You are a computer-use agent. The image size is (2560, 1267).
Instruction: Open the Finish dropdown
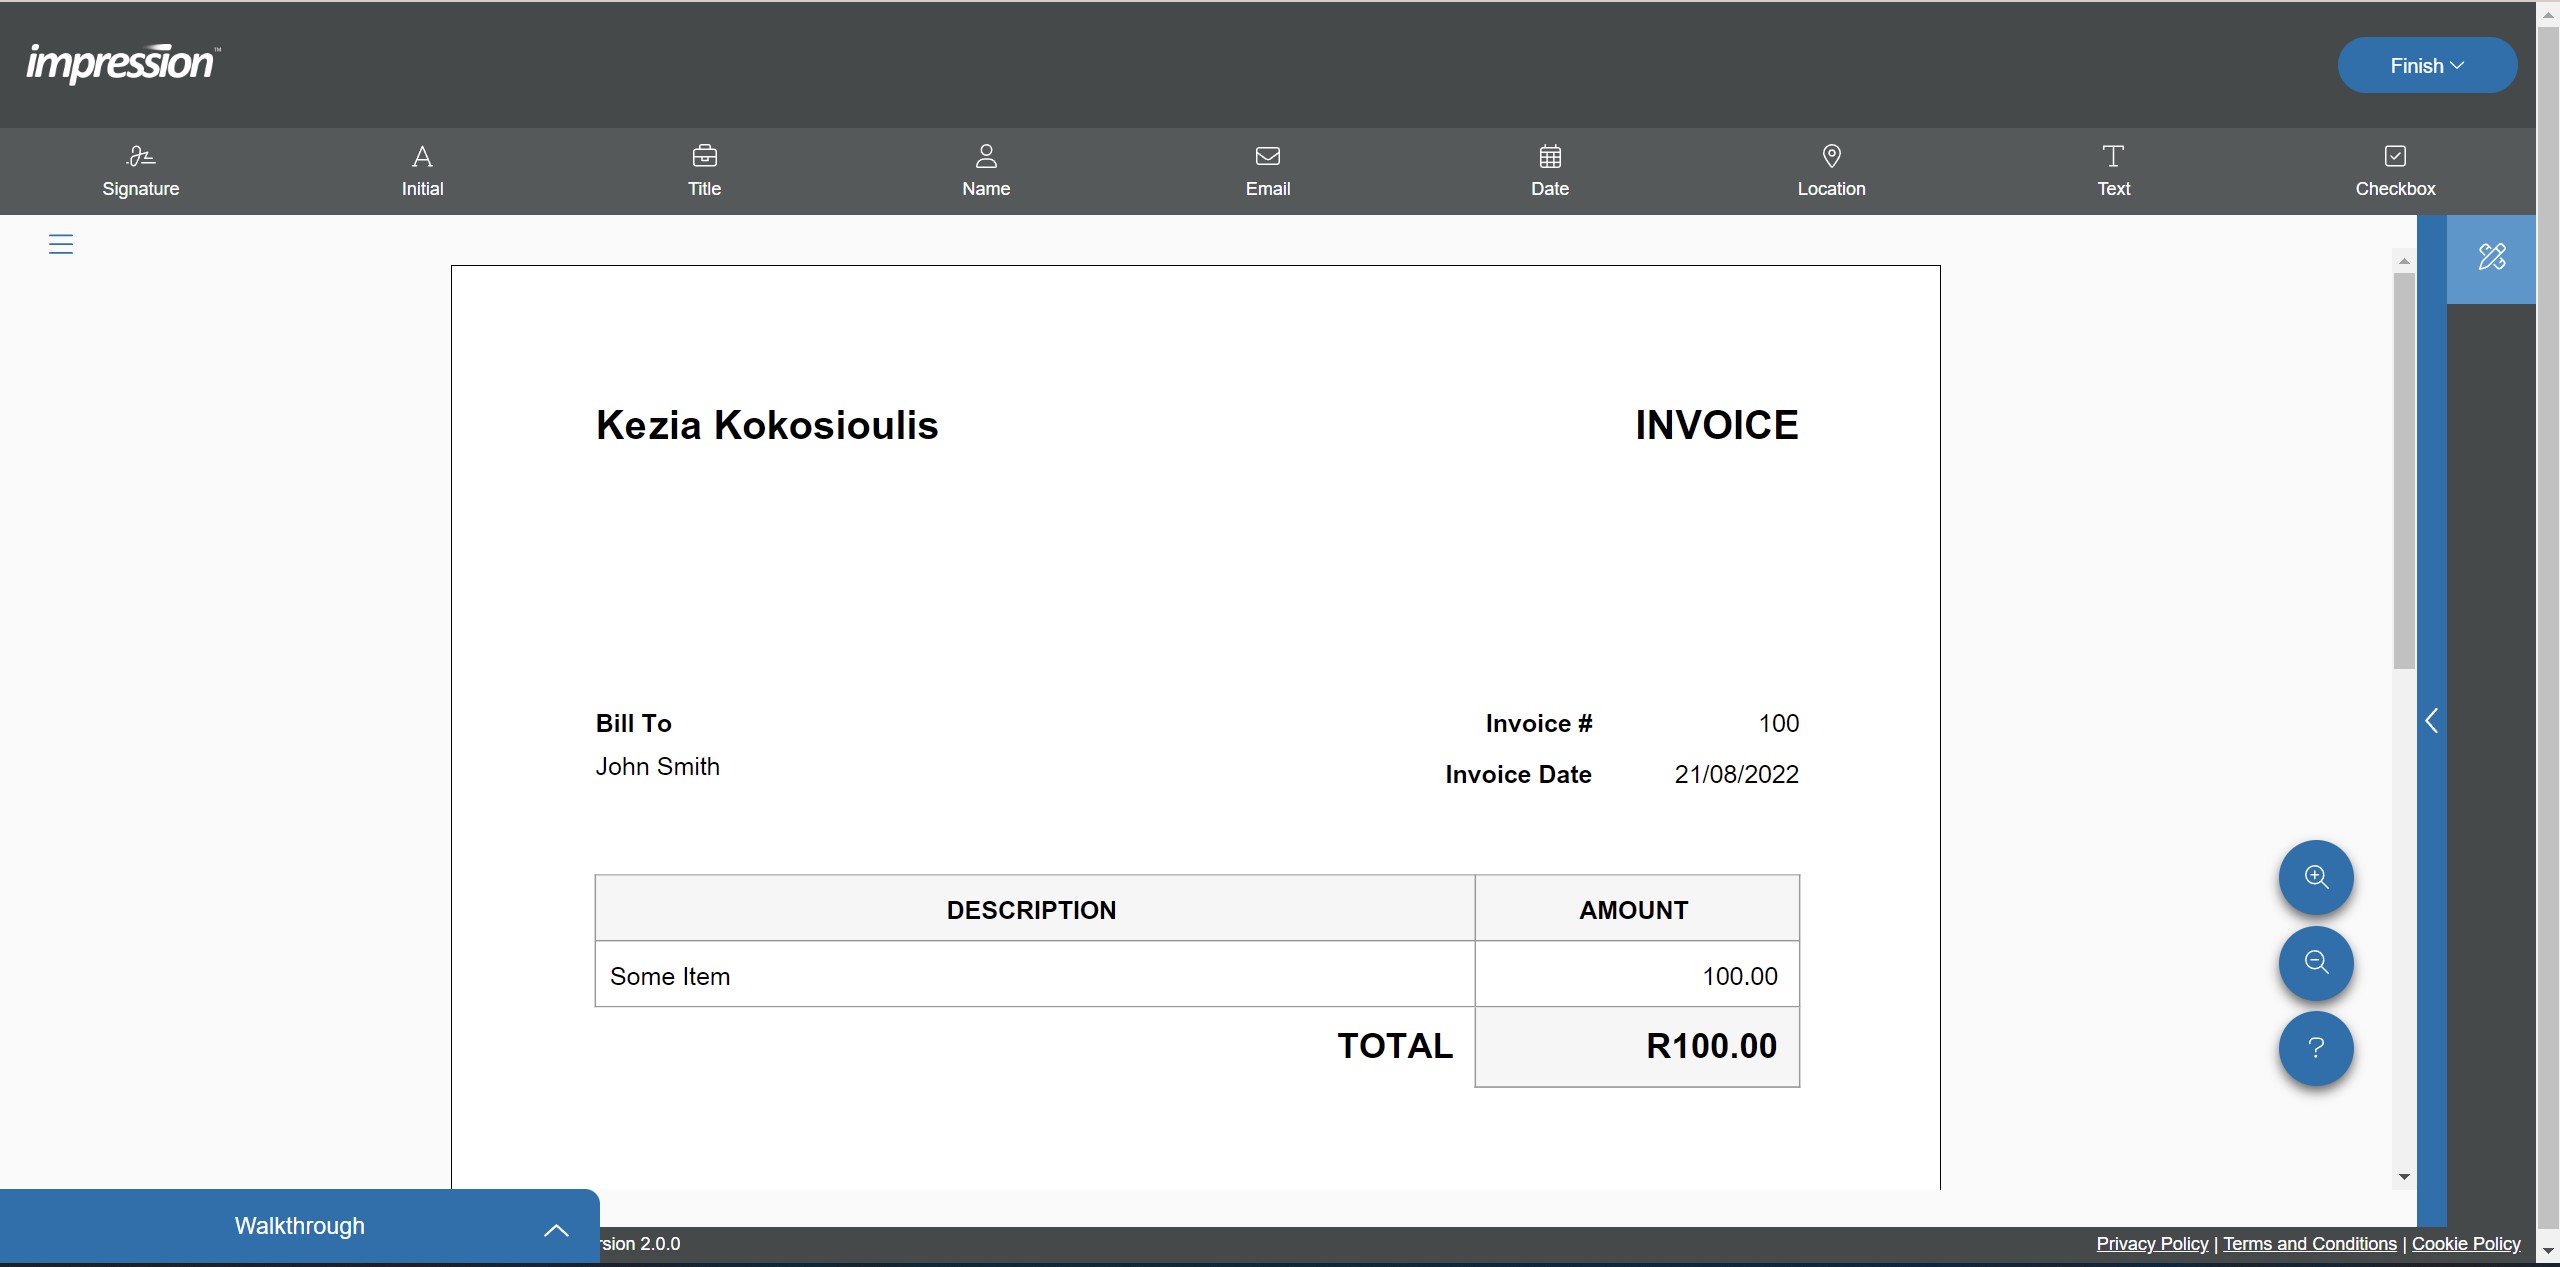point(2426,66)
